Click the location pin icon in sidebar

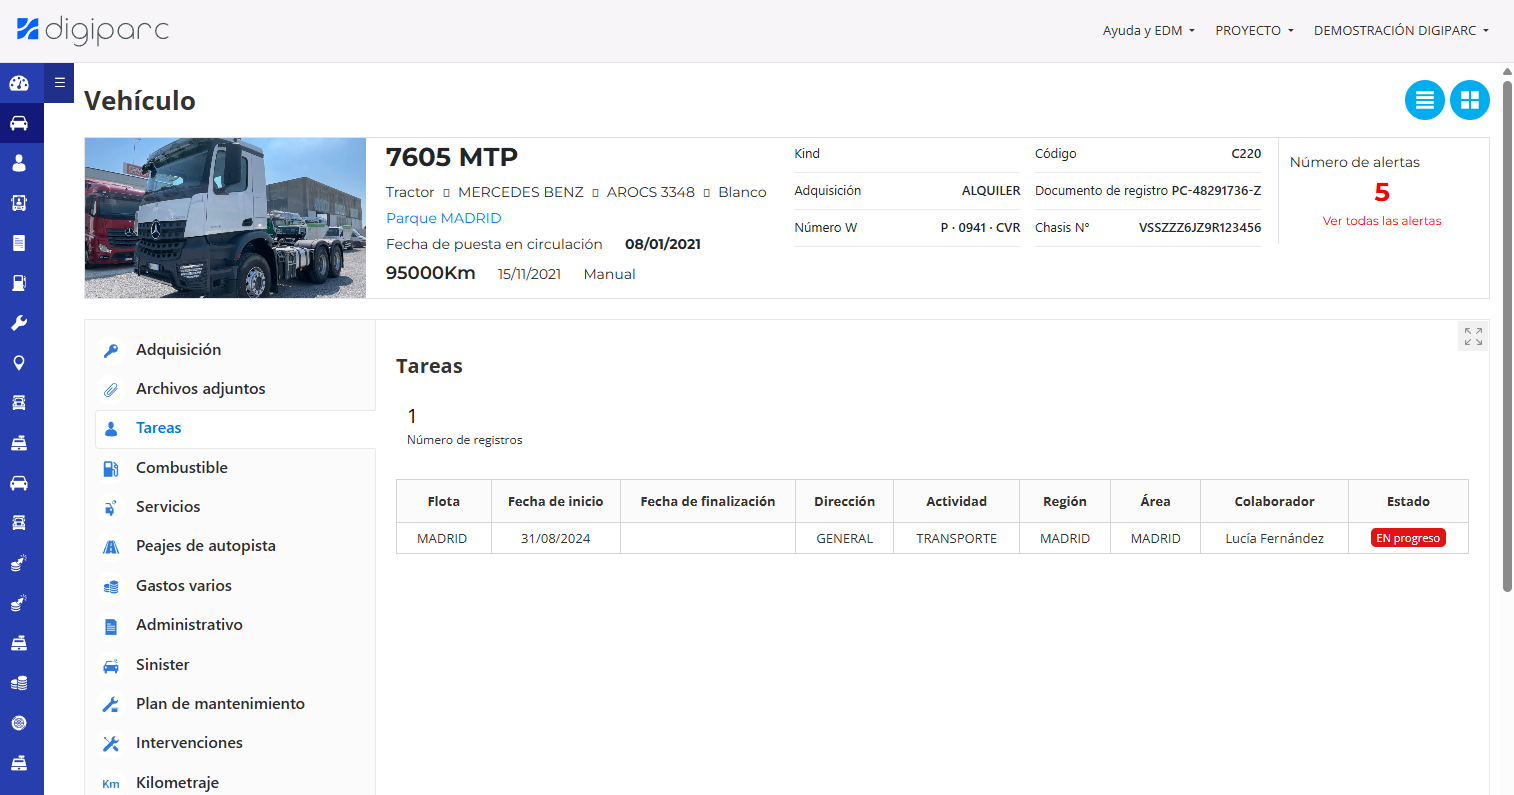19,363
